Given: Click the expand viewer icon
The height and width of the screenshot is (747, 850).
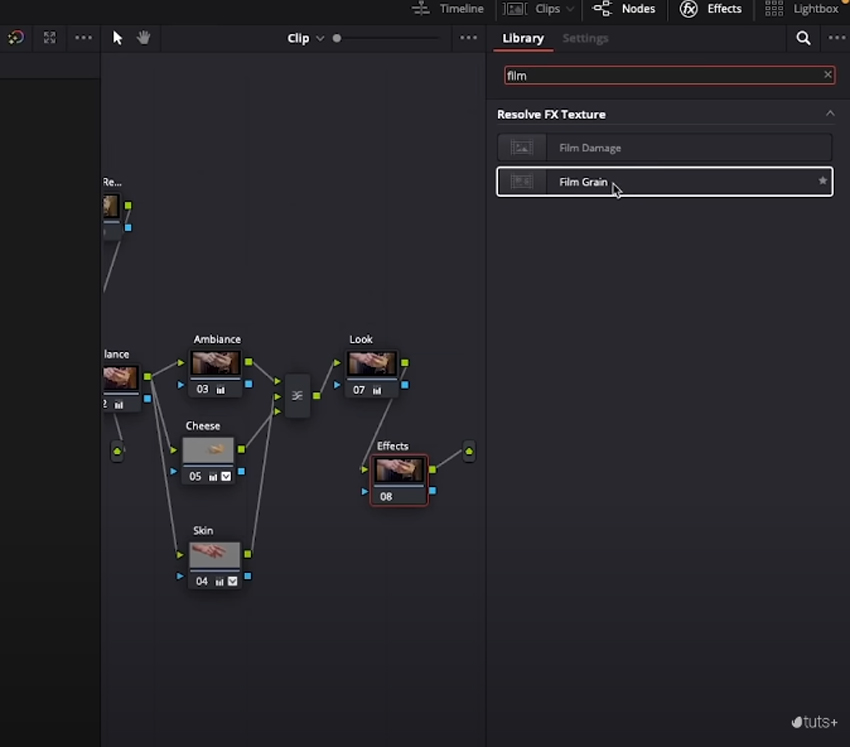Looking at the screenshot, I should pos(49,37).
